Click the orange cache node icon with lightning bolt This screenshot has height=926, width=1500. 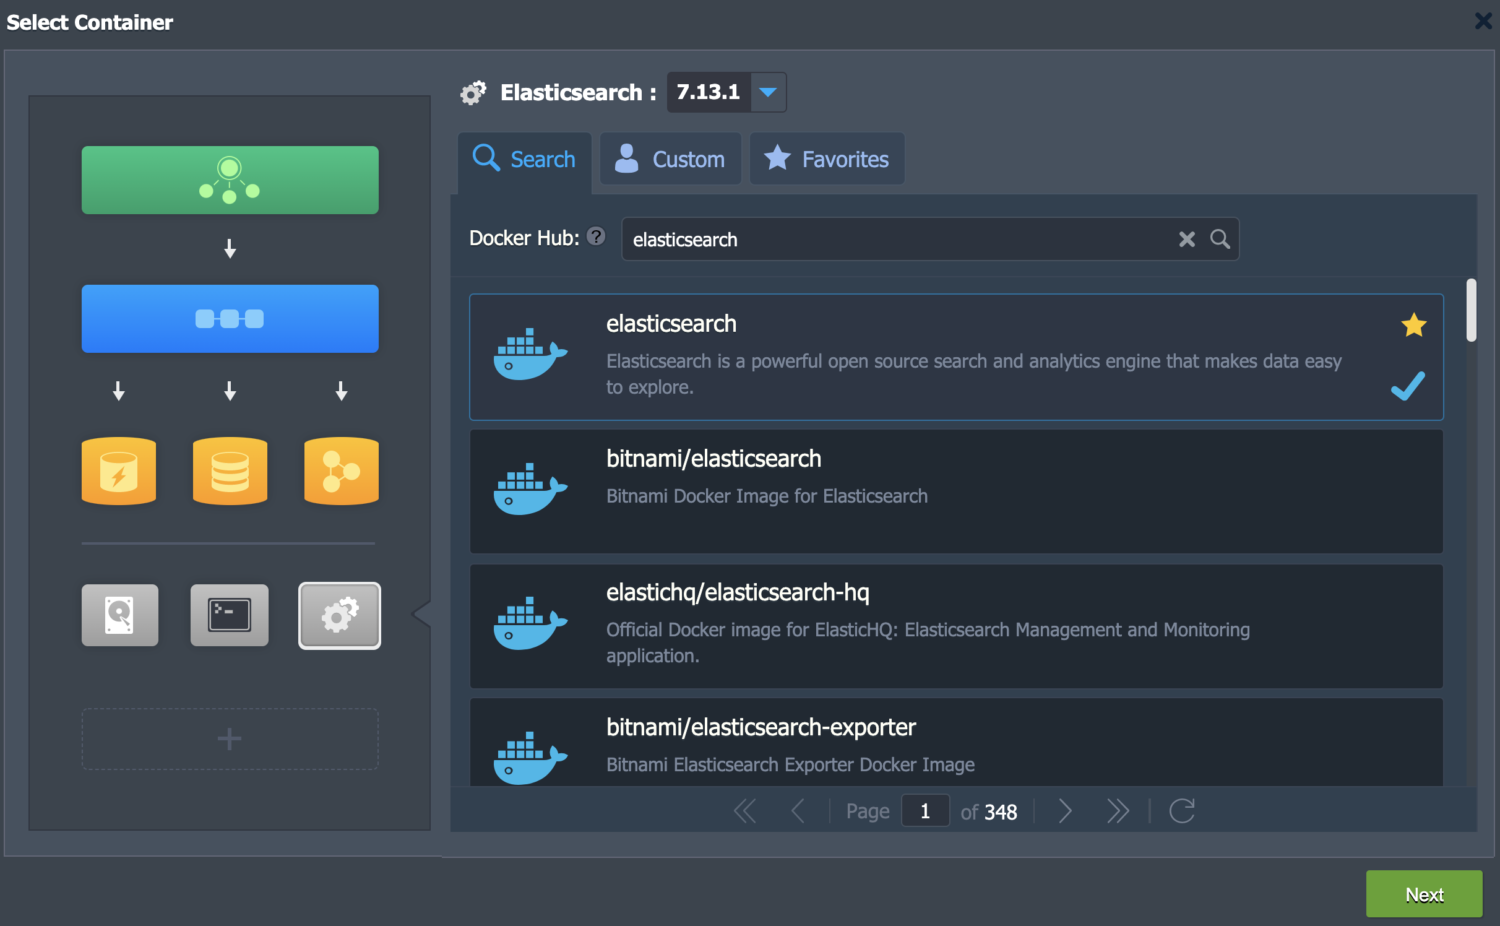click(119, 471)
